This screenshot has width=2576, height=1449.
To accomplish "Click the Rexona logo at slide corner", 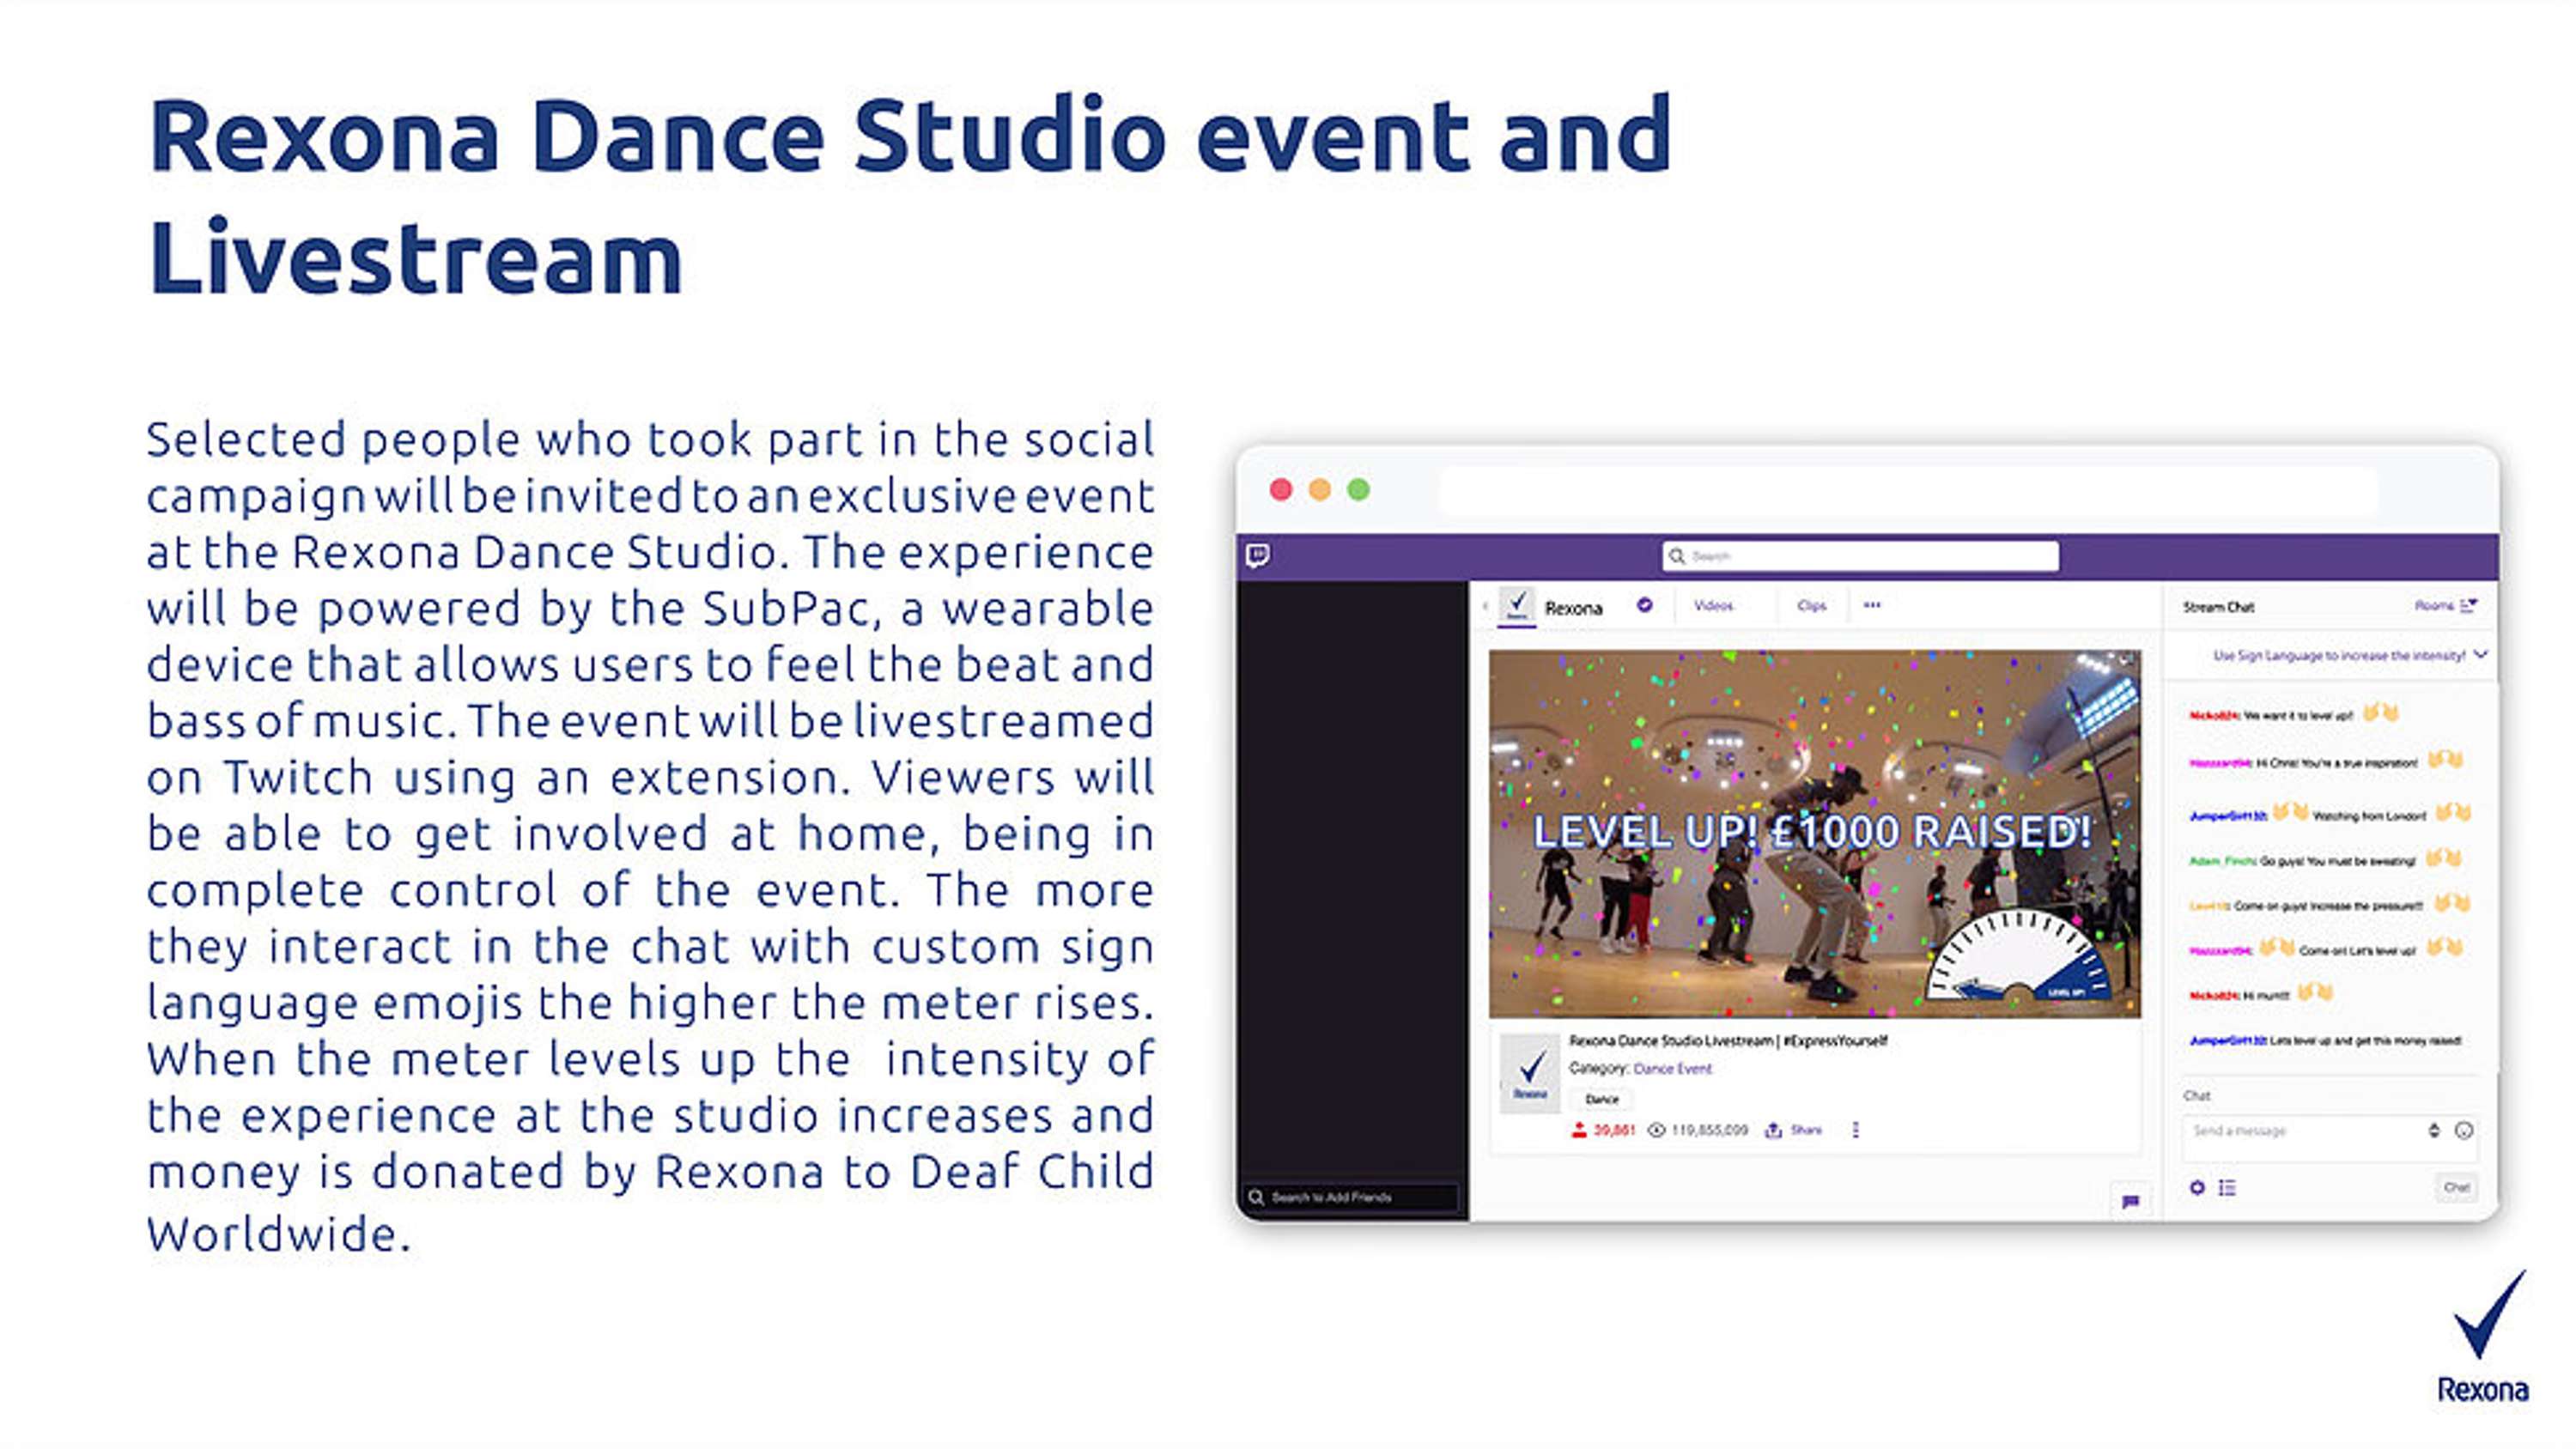I will click(2483, 1337).
